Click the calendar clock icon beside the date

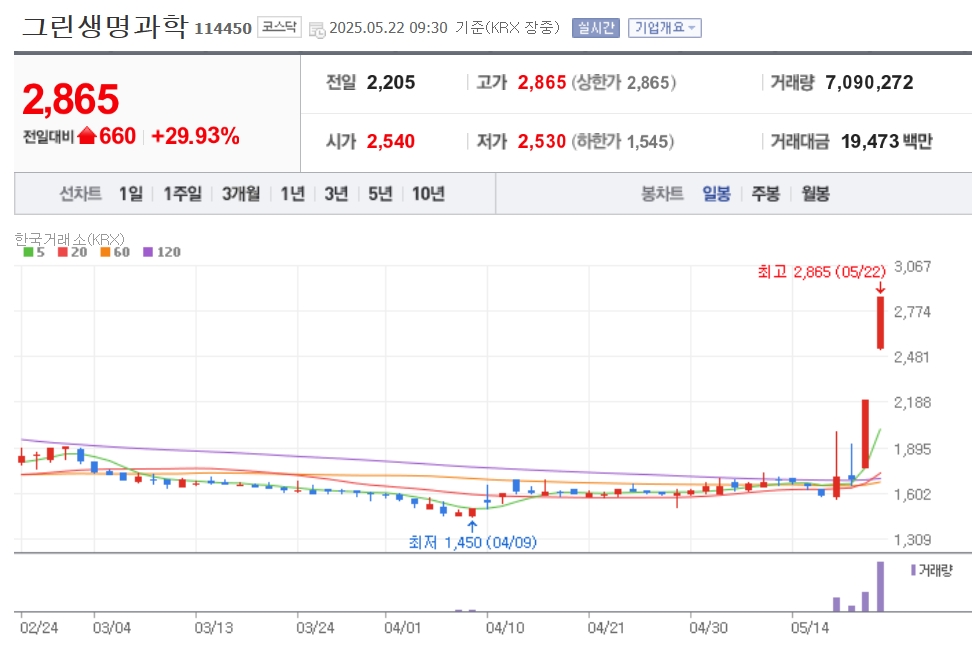tap(317, 29)
